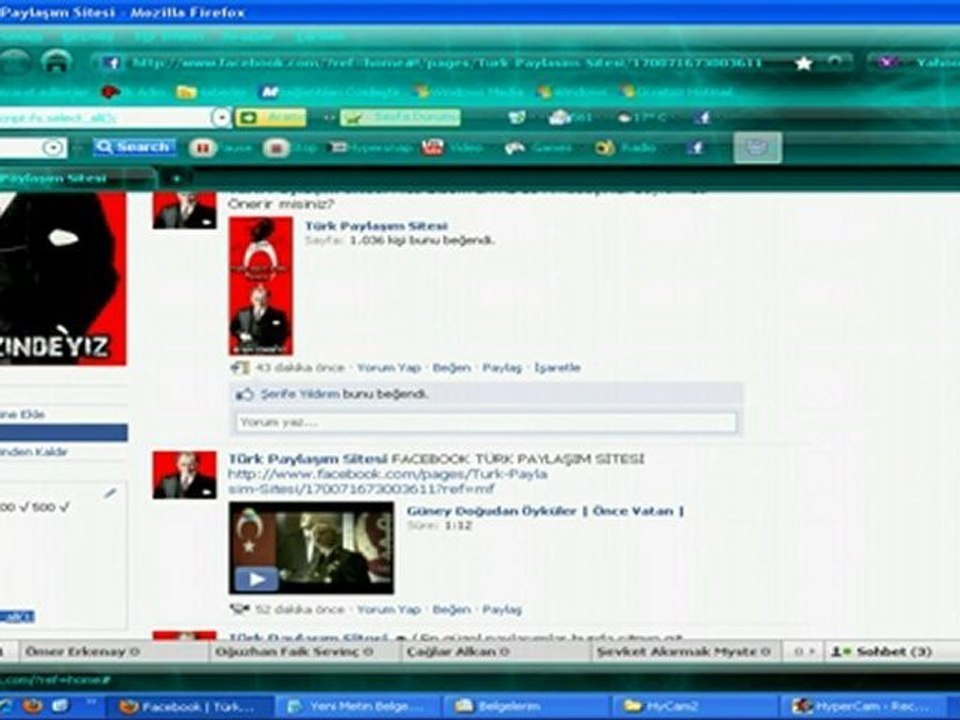Bookmark this page with the star icon
The width and height of the screenshot is (960, 720).
coord(803,62)
